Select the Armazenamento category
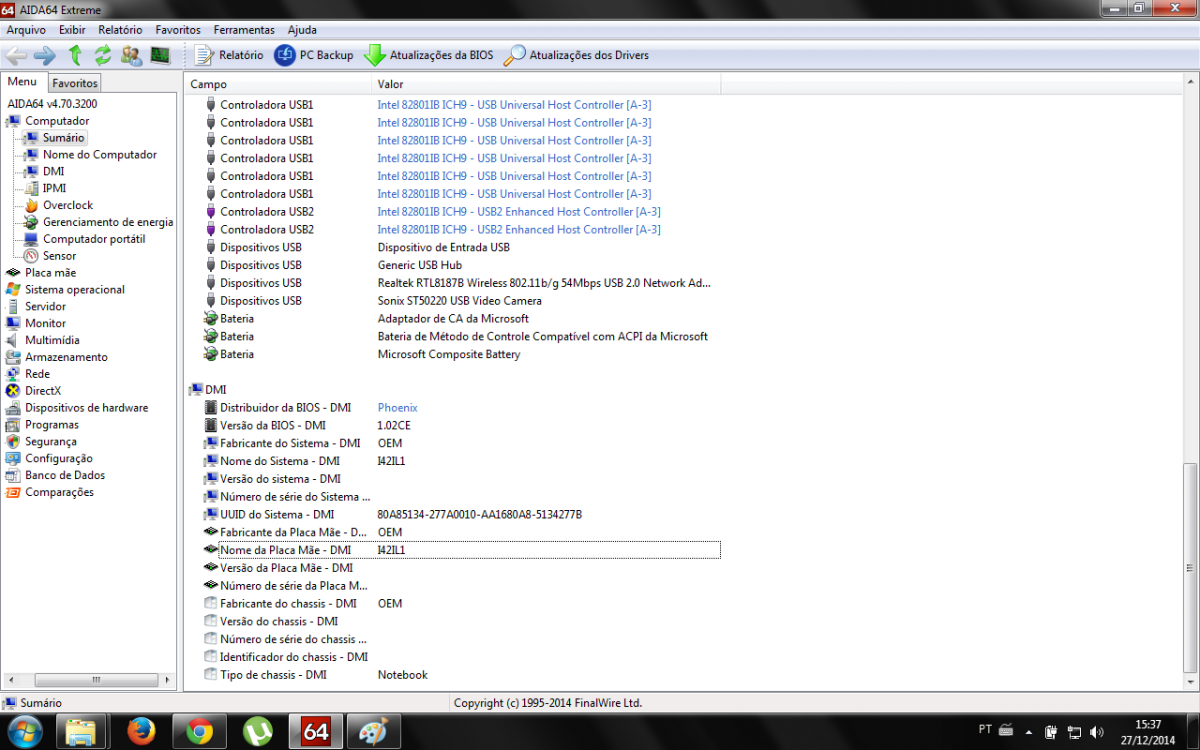 (x=66, y=358)
